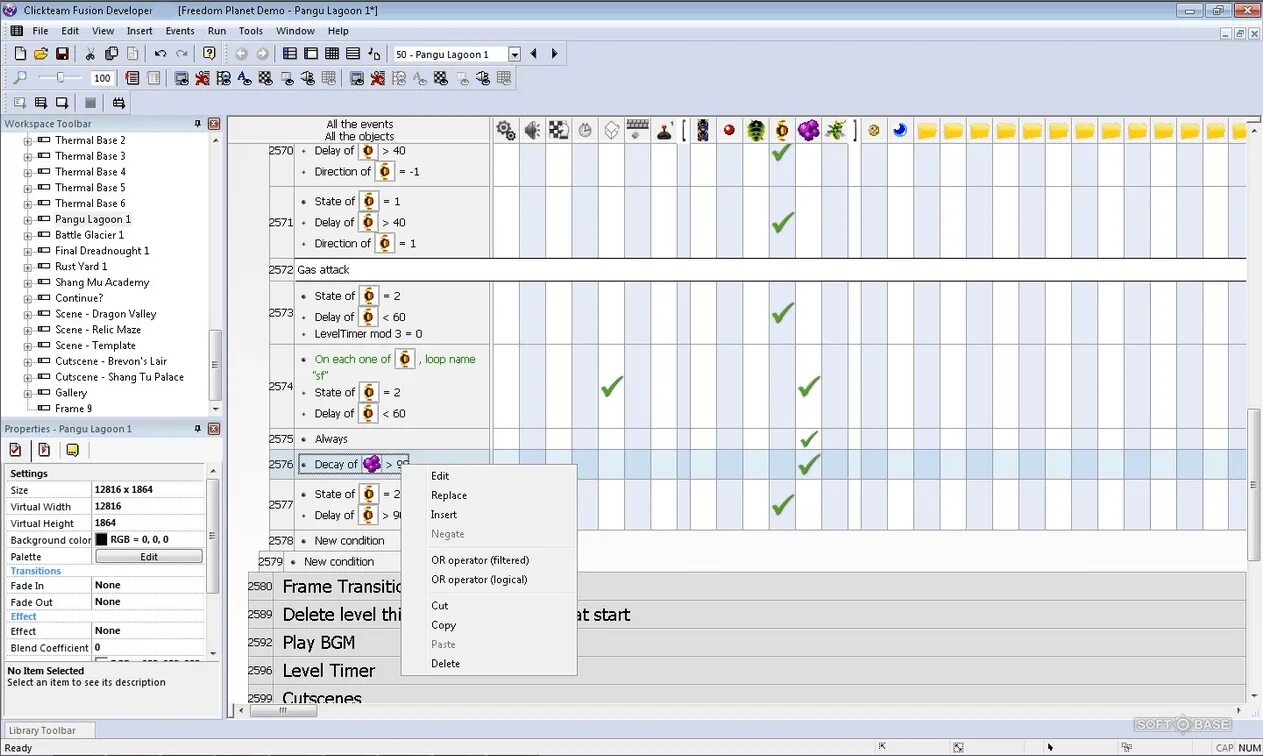Click the black background color swatch
This screenshot has height=756, width=1263.
click(101, 539)
